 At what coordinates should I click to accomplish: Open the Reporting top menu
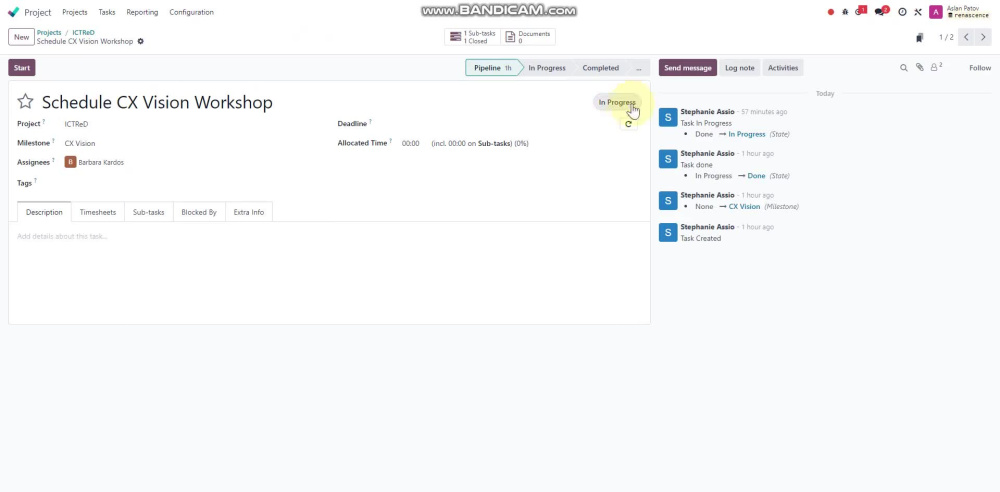(x=142, y=12)
